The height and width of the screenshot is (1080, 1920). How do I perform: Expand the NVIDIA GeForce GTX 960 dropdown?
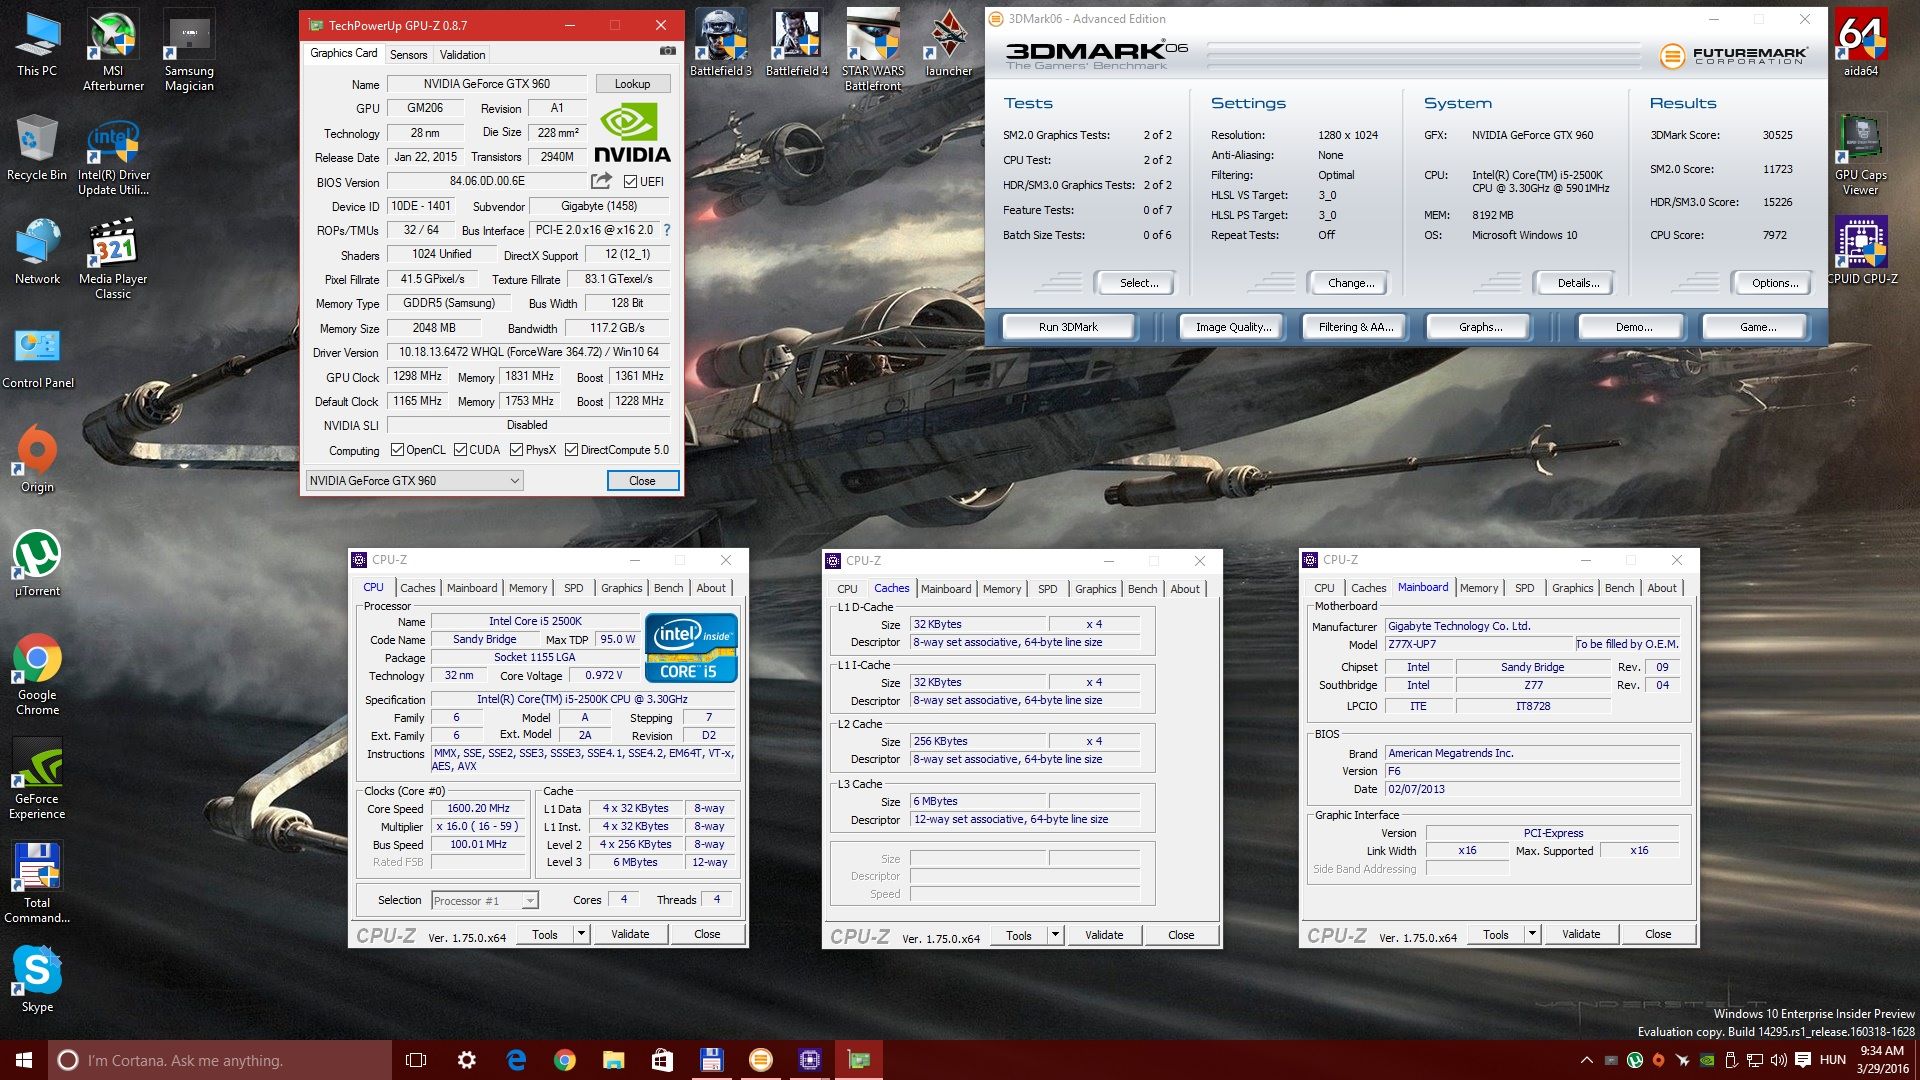tap(514, 481)
